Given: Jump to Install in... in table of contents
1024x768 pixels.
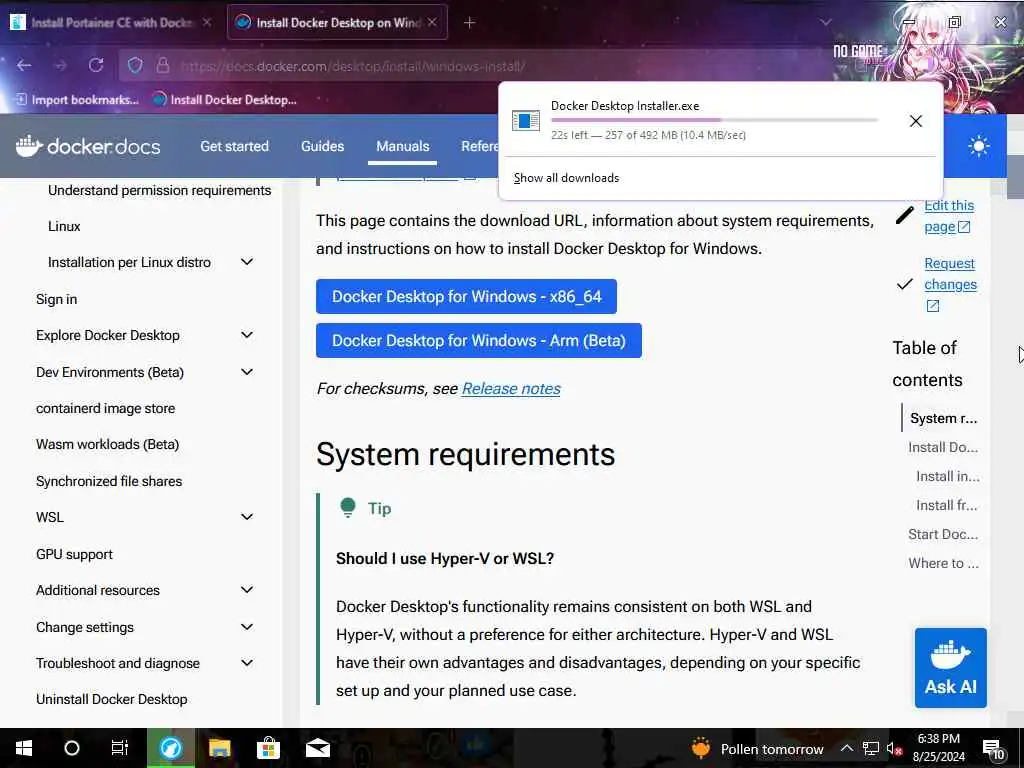Looking at the screenshot, I should (x=948, y=476).
